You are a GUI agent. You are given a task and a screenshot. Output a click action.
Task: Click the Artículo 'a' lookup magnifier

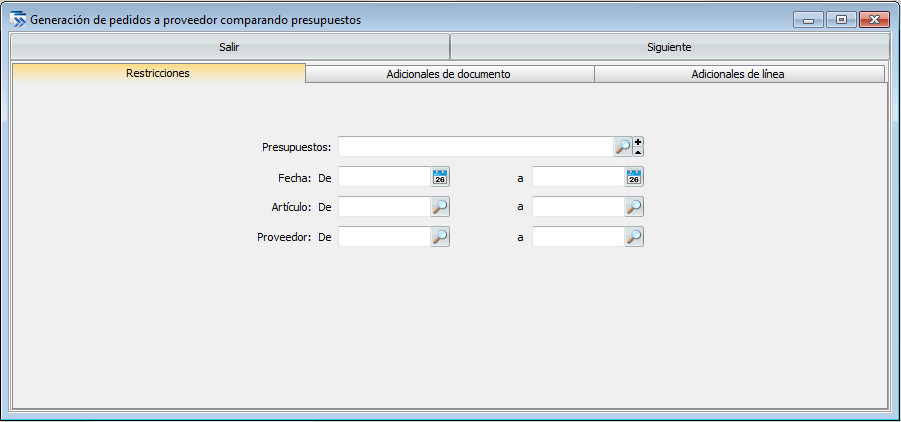pyautogui.click(x=634, y=207)
